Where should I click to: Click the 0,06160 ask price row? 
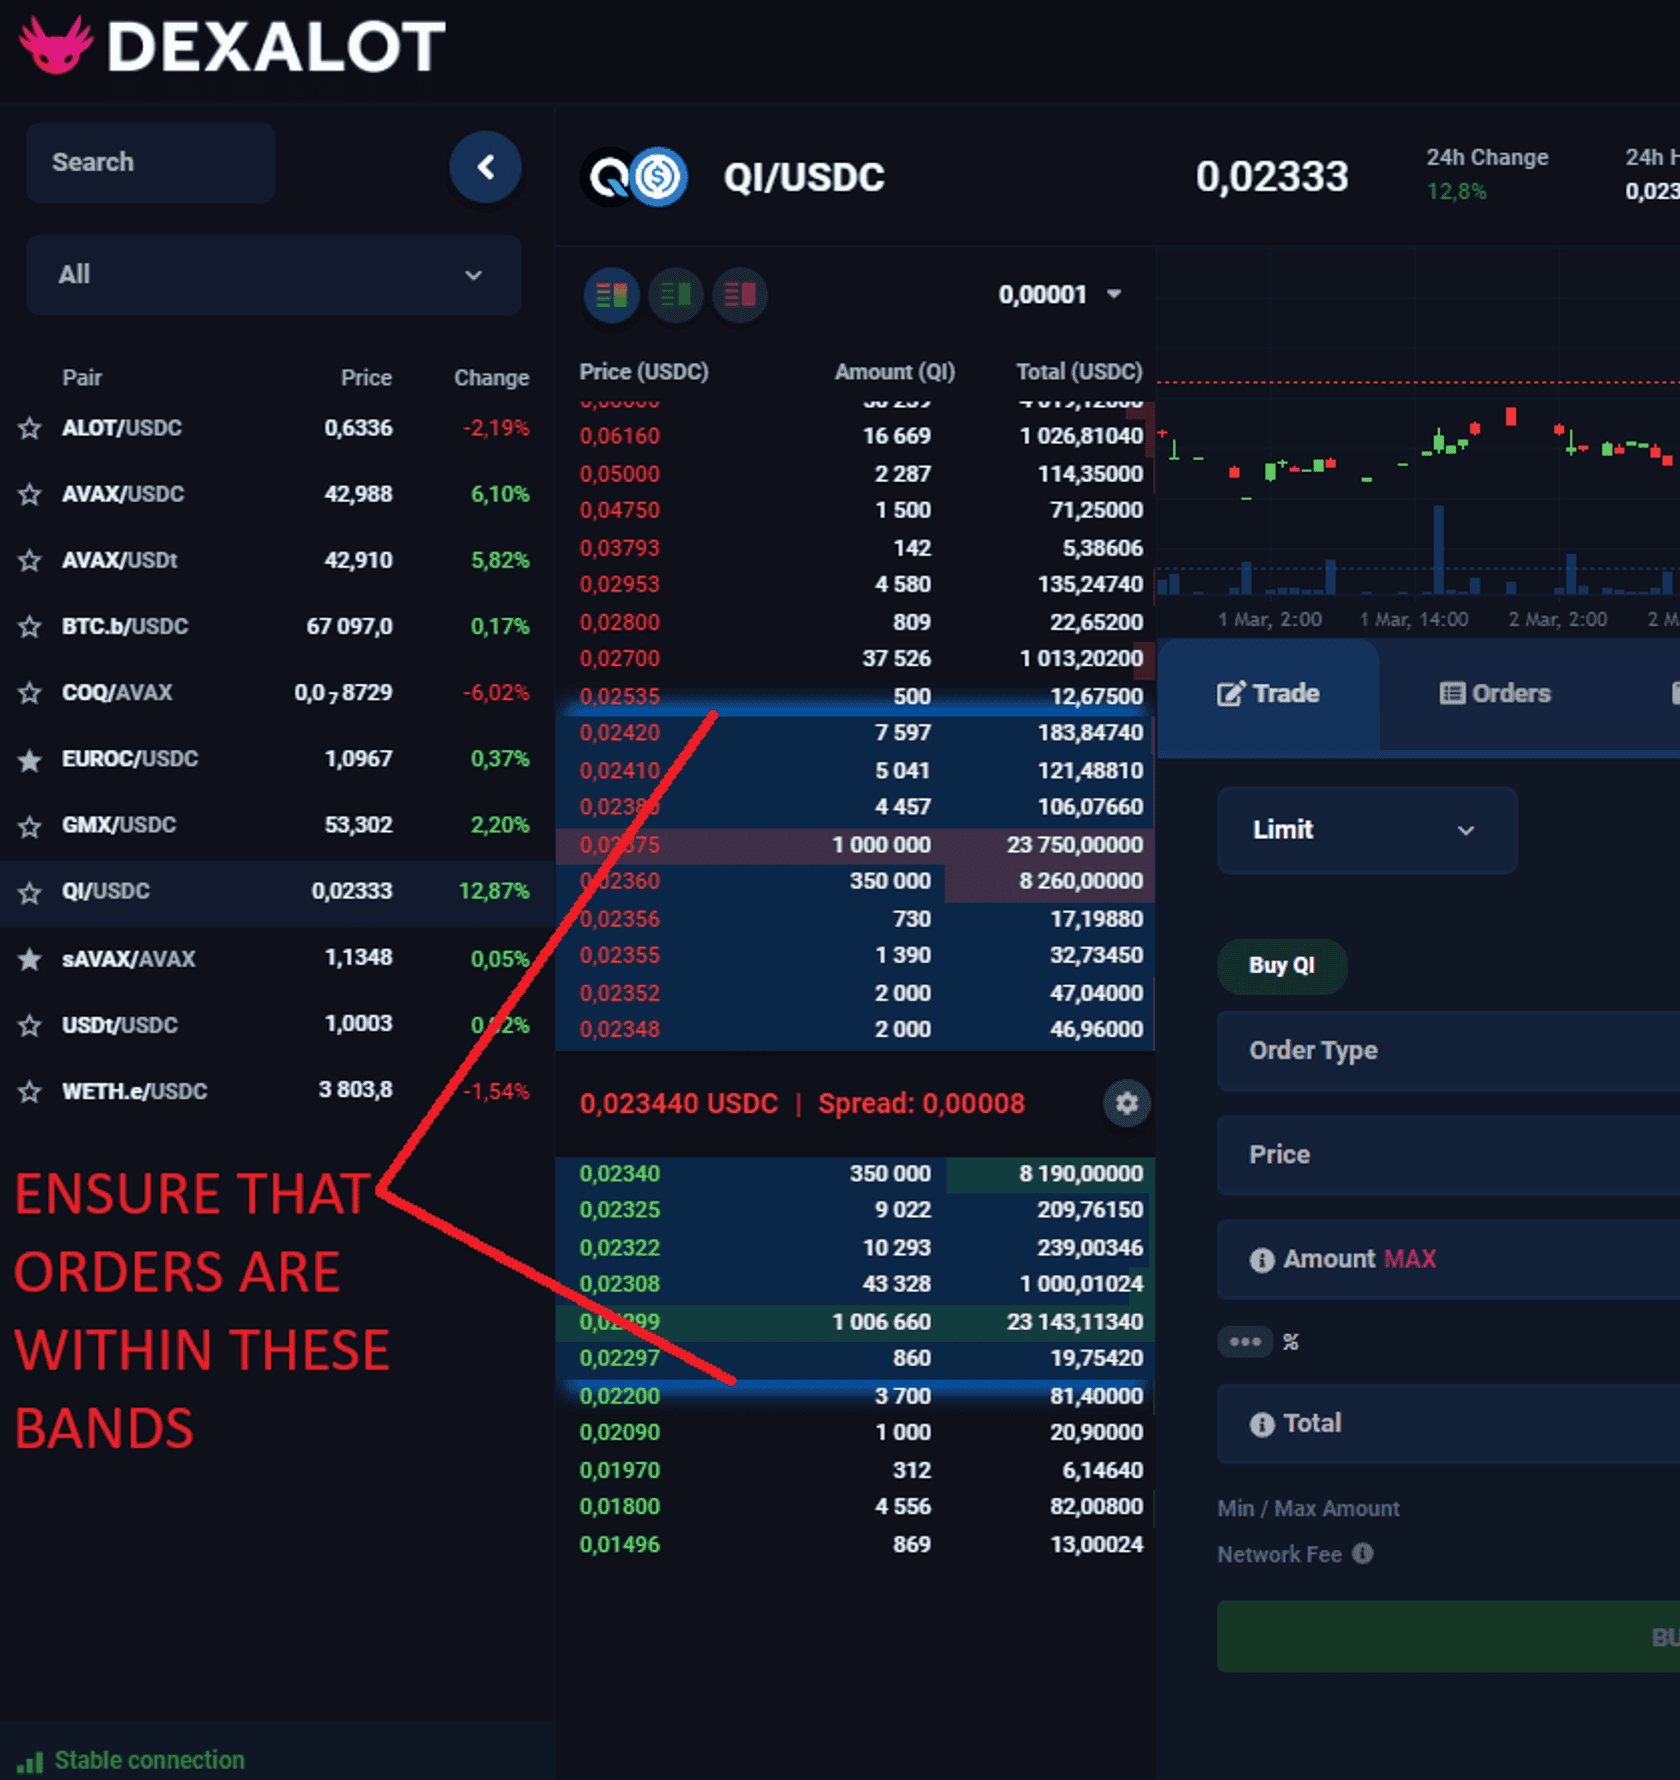click(x=856, y=436)
